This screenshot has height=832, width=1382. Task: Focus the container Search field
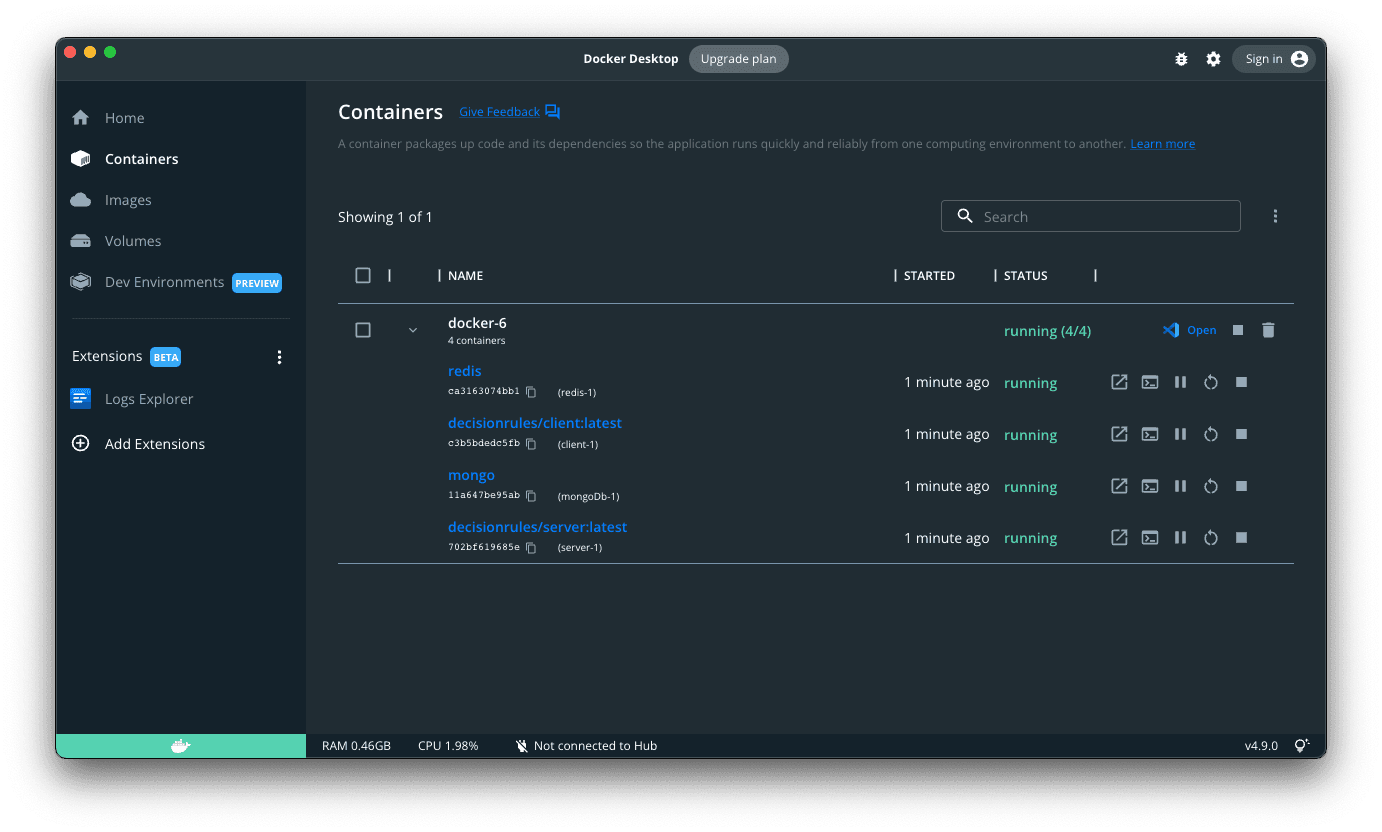[1091, 216]
